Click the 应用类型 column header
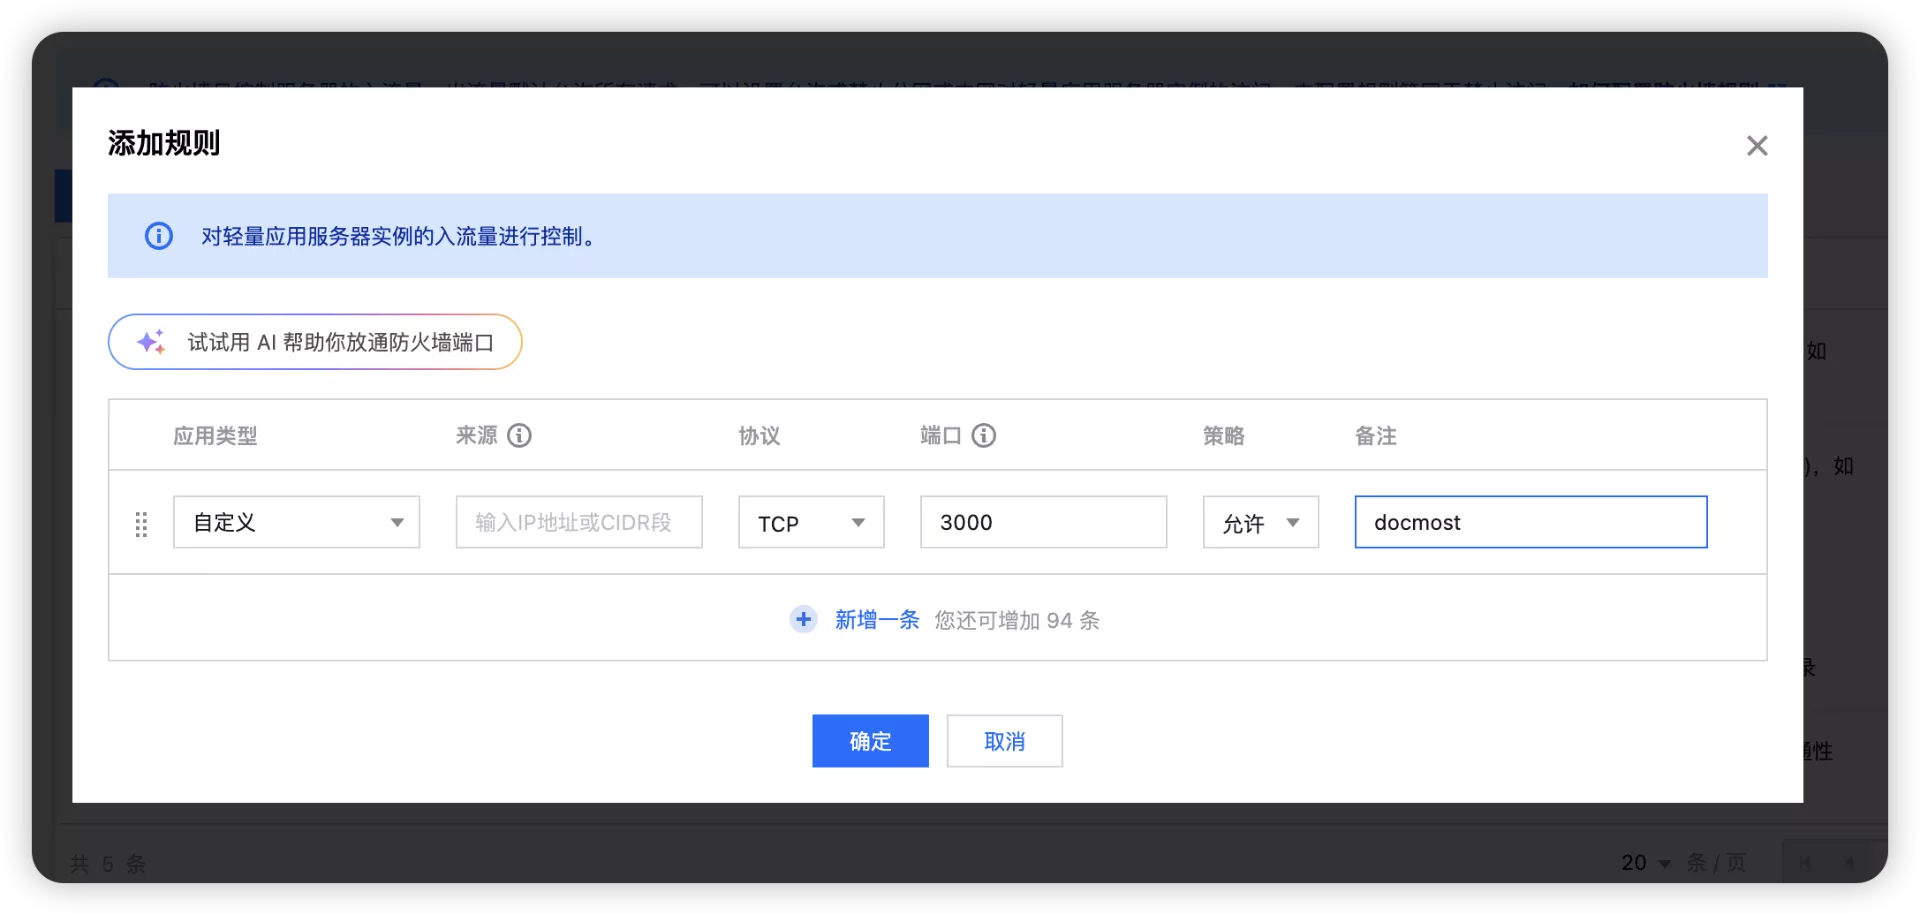Viewport: 1920px width, 914px height. coord(215,436)
